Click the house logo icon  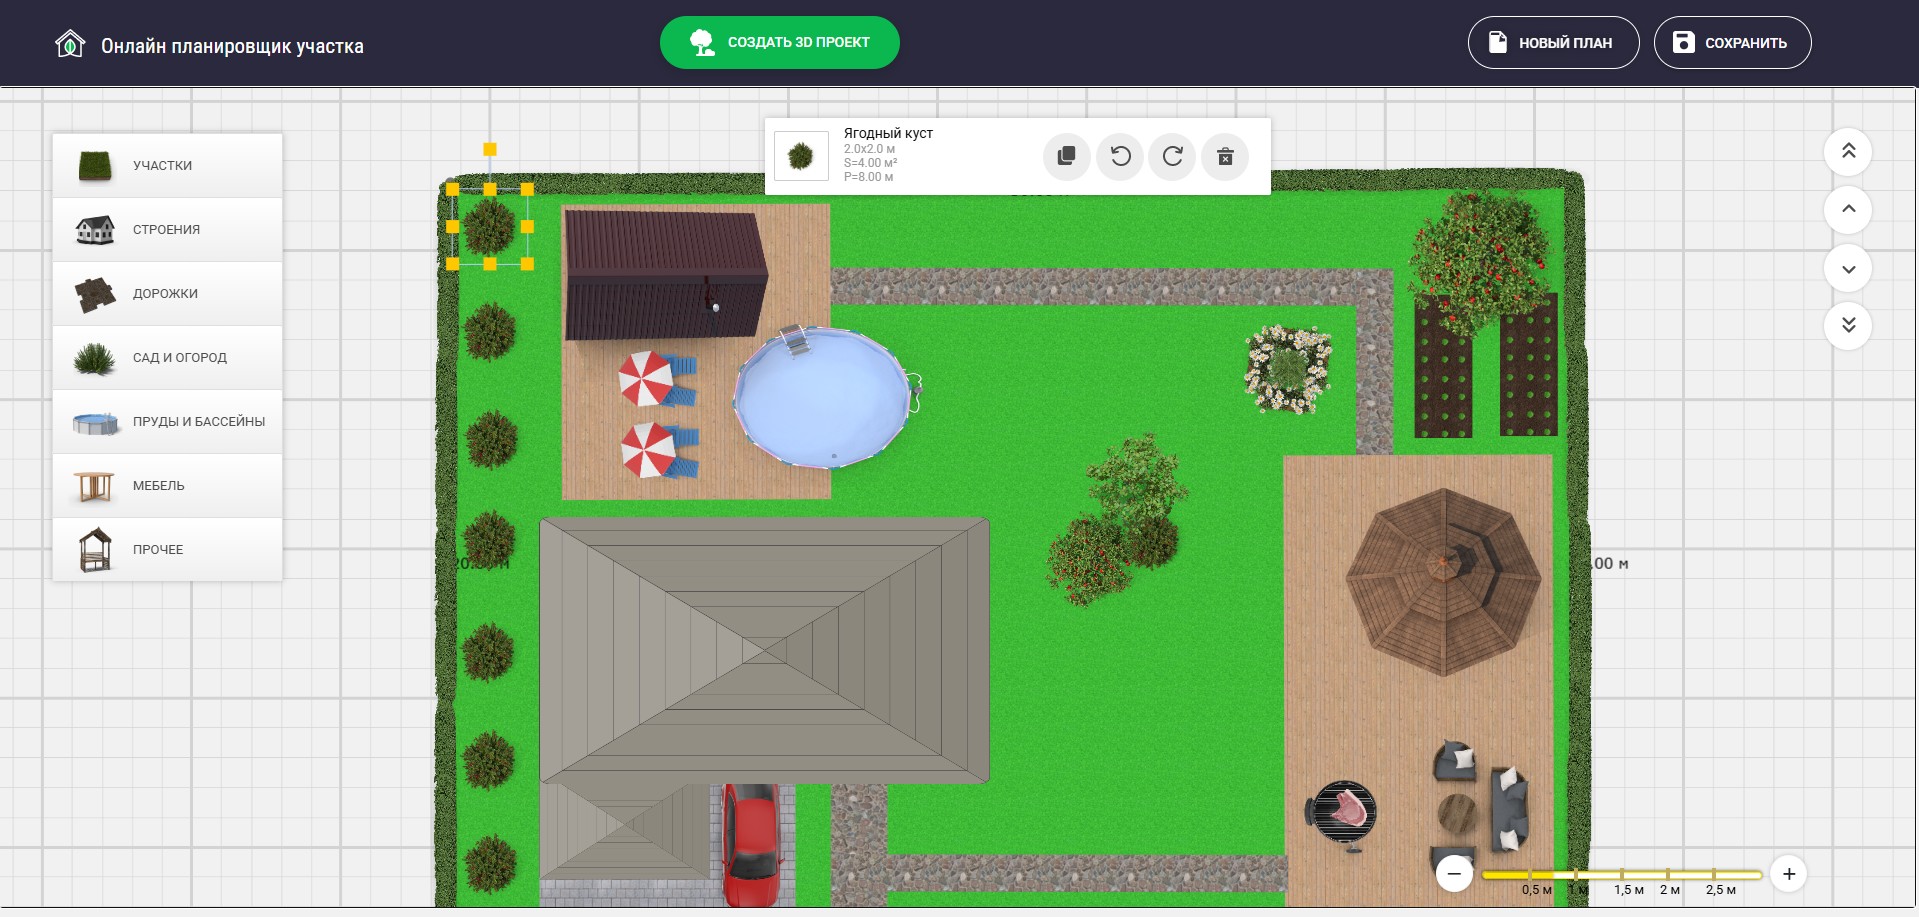click(x=70, y=44)
